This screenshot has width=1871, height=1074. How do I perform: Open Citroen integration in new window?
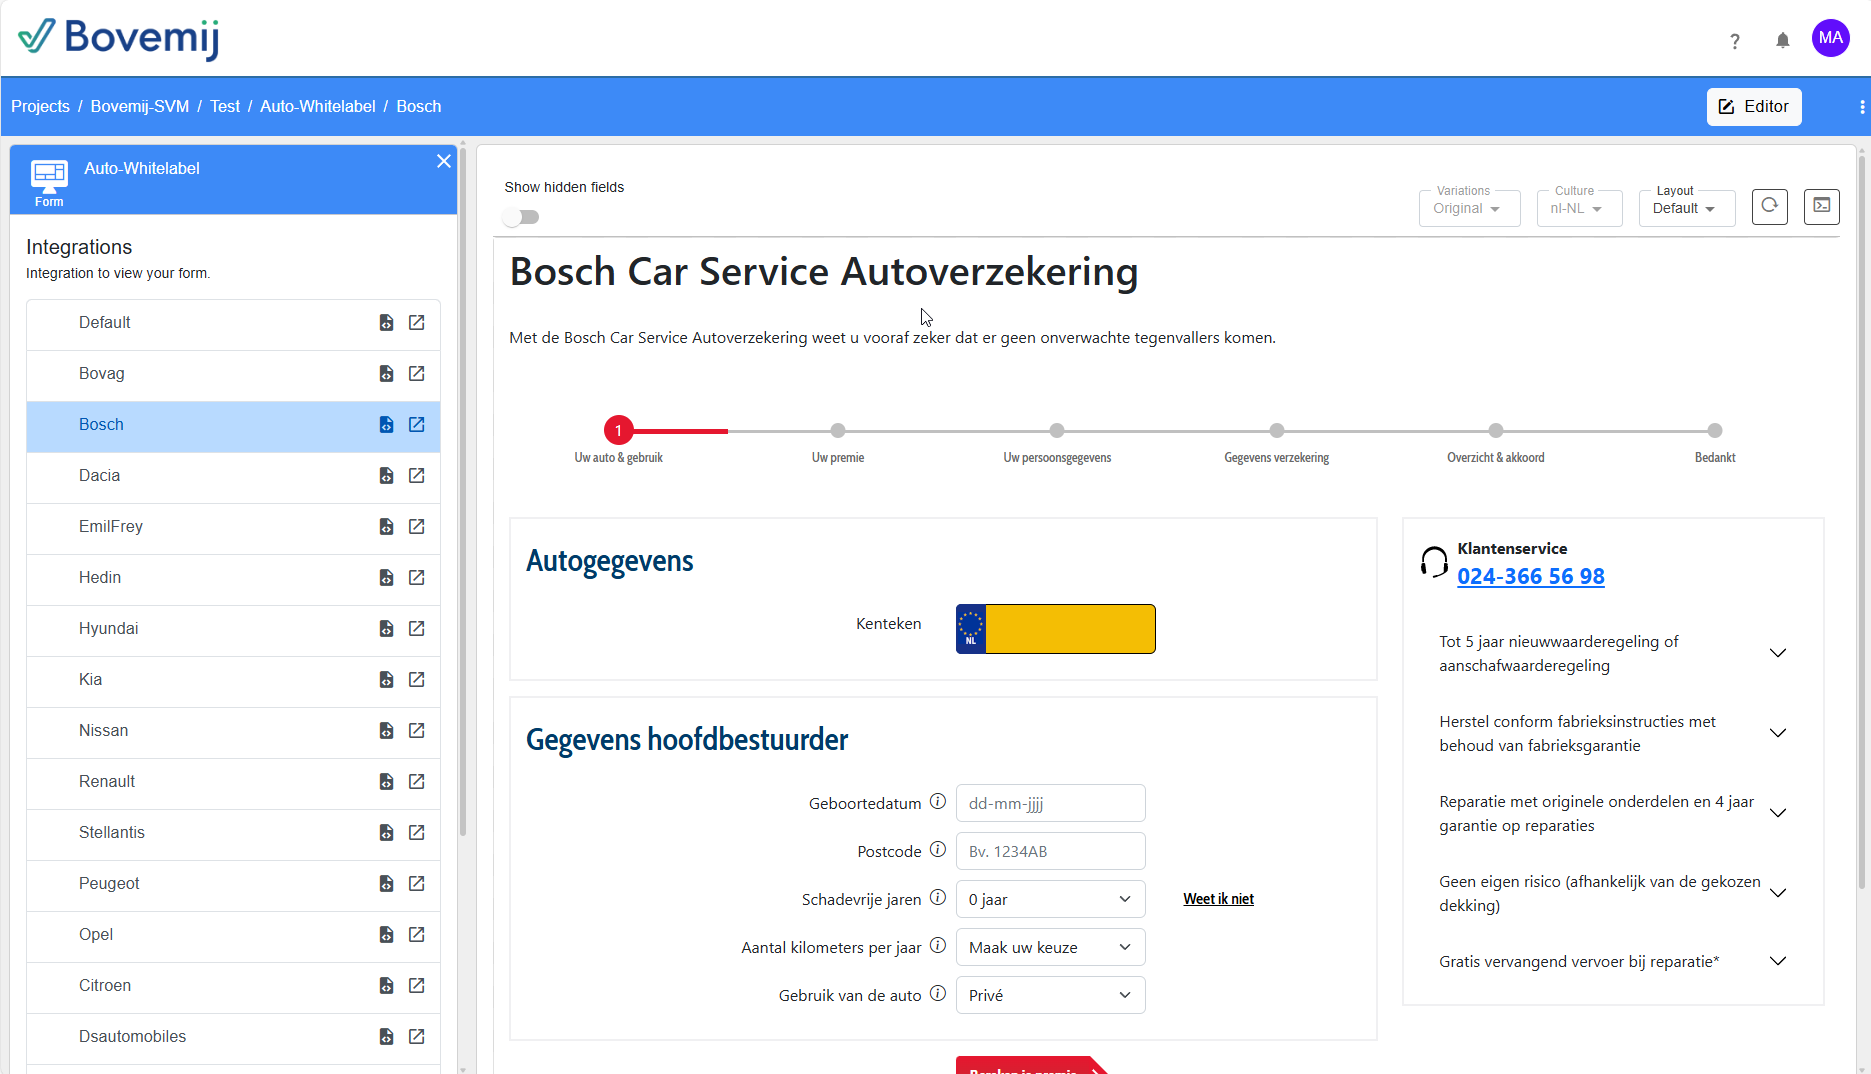pos(417,985)
